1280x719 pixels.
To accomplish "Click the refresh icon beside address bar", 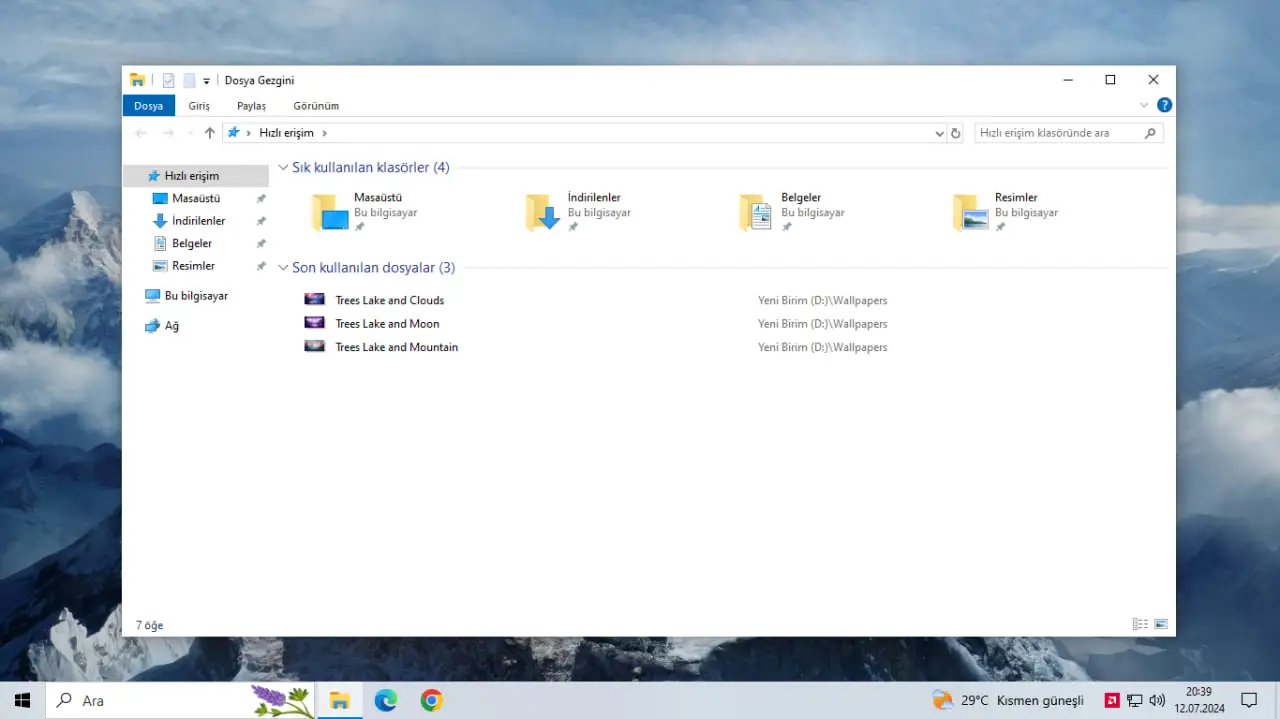I will (x=955, y=133).
